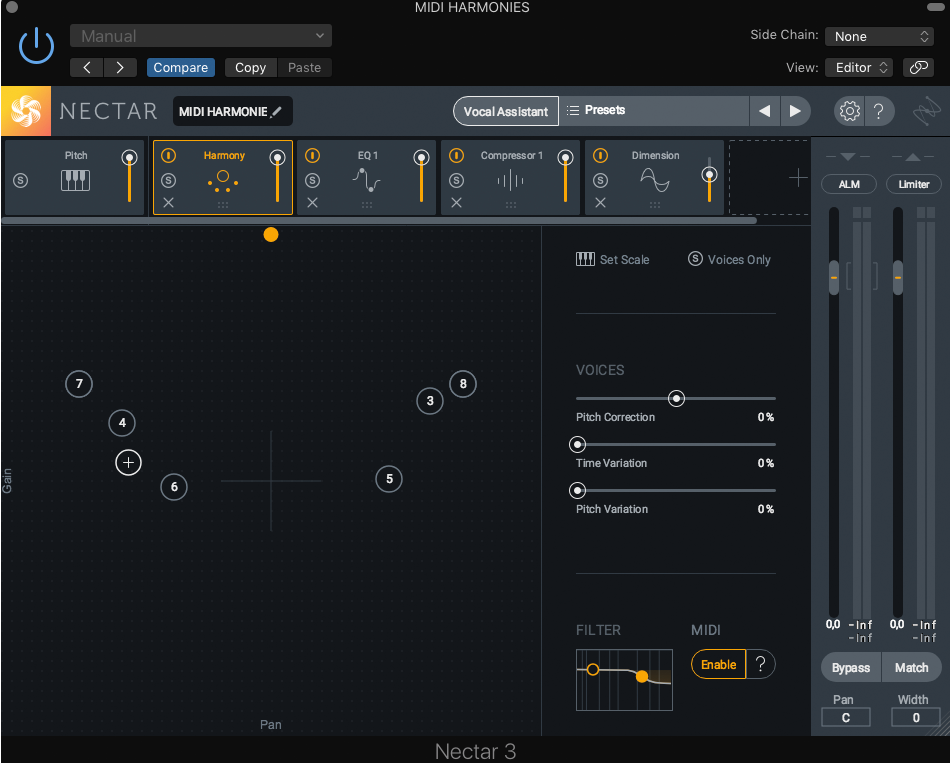Open the settings gear options
Viewport: 950px width, 763px height.
tap(849, 111)
